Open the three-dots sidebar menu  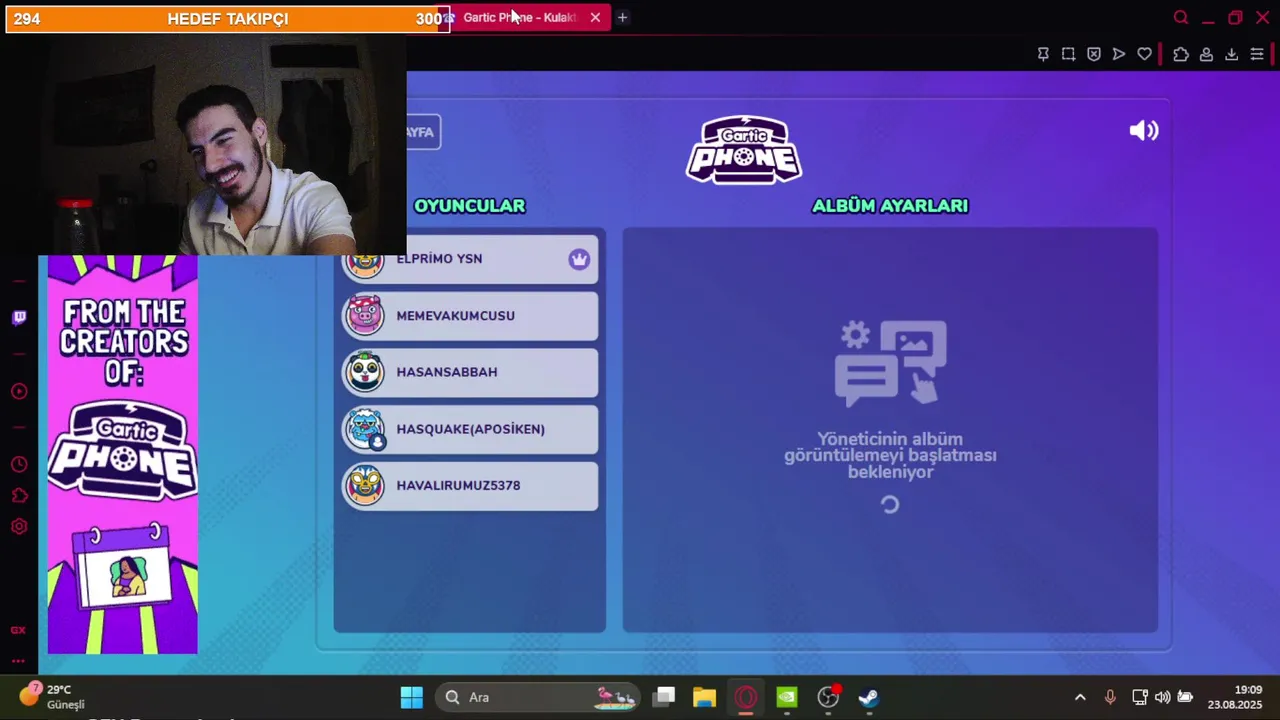coord(18,661)
